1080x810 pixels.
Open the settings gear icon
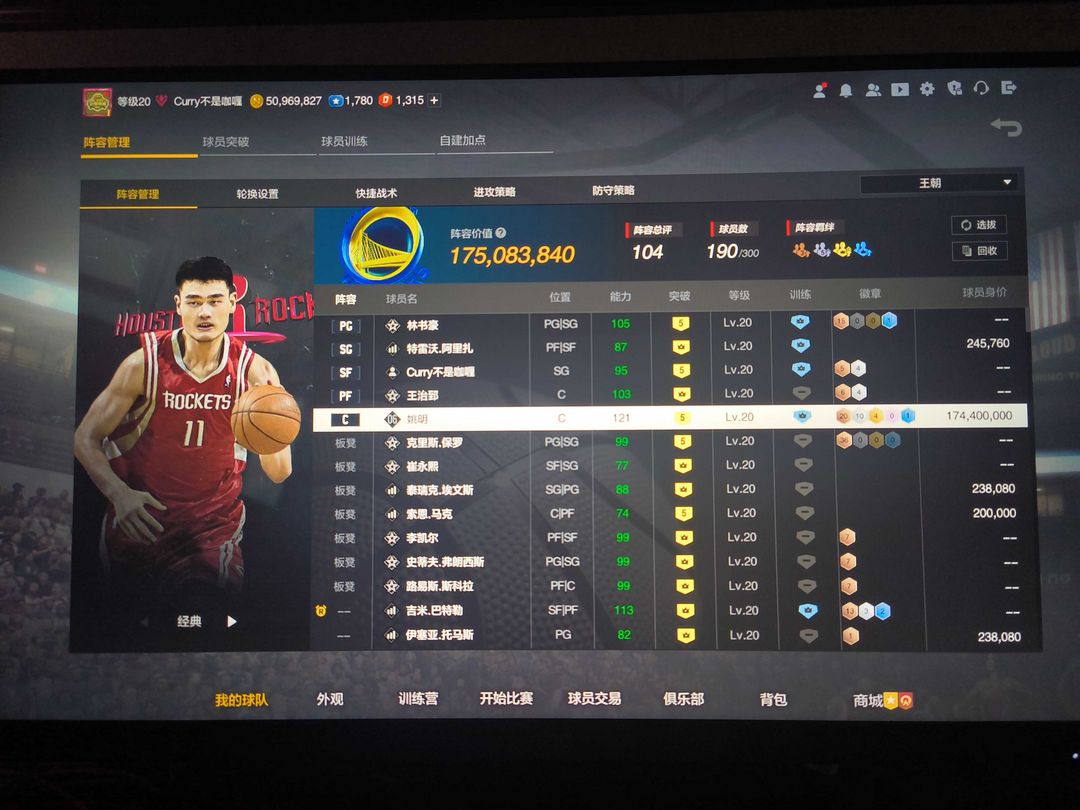(927, 89)
